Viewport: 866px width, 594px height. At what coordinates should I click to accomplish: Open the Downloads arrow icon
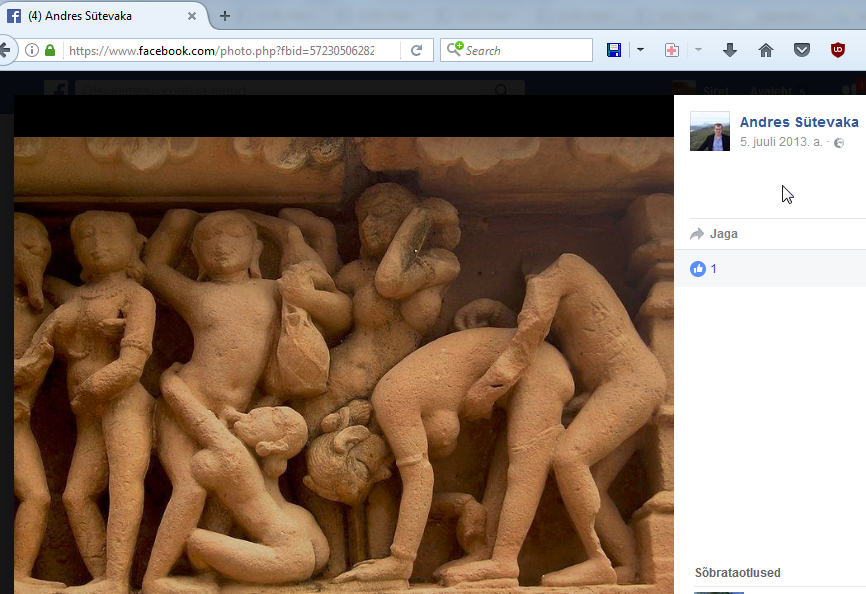tap(730, 50)
